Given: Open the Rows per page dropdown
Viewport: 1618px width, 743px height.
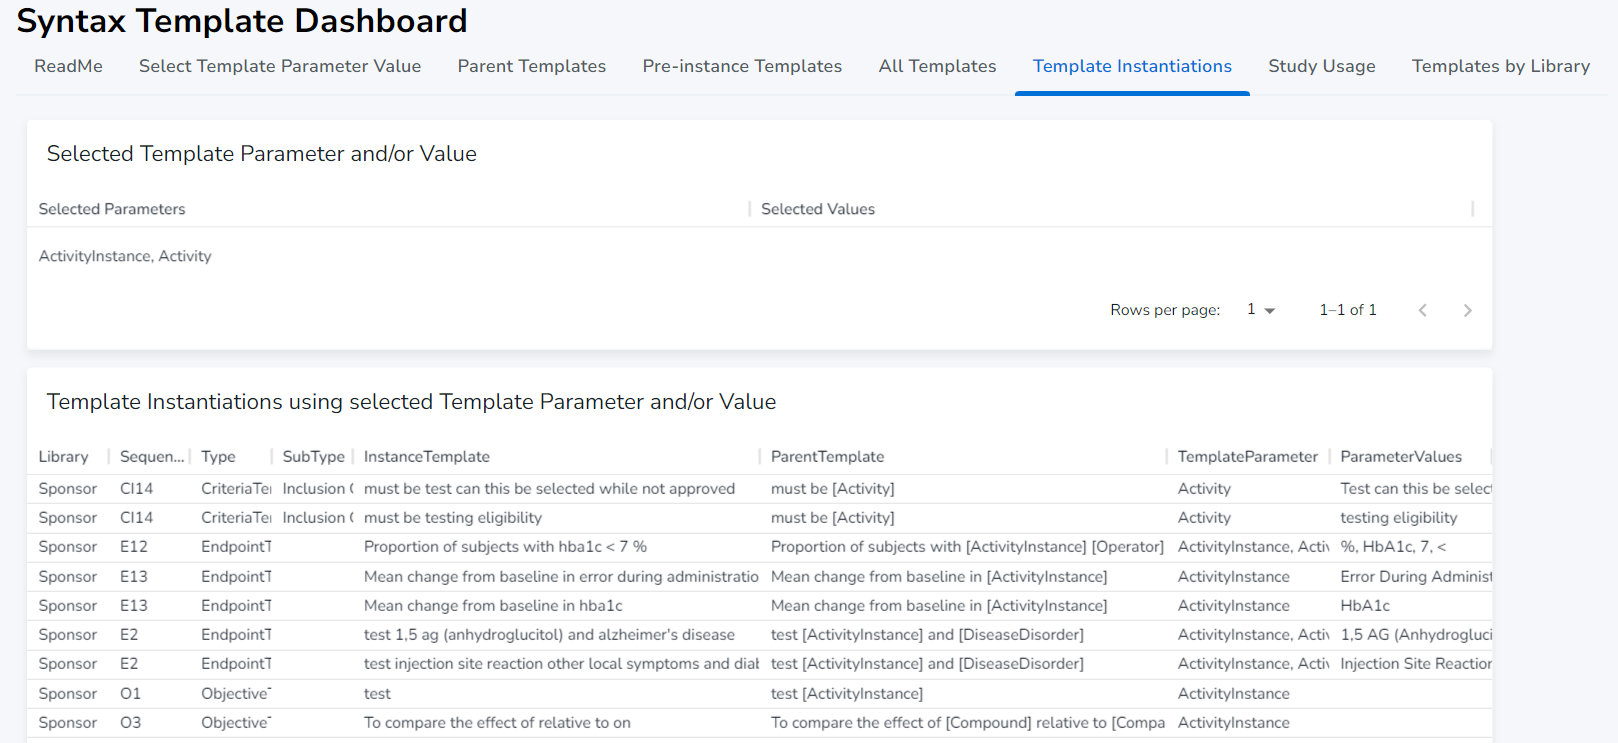Looking at the screenshot, I should pos(1261,310).
